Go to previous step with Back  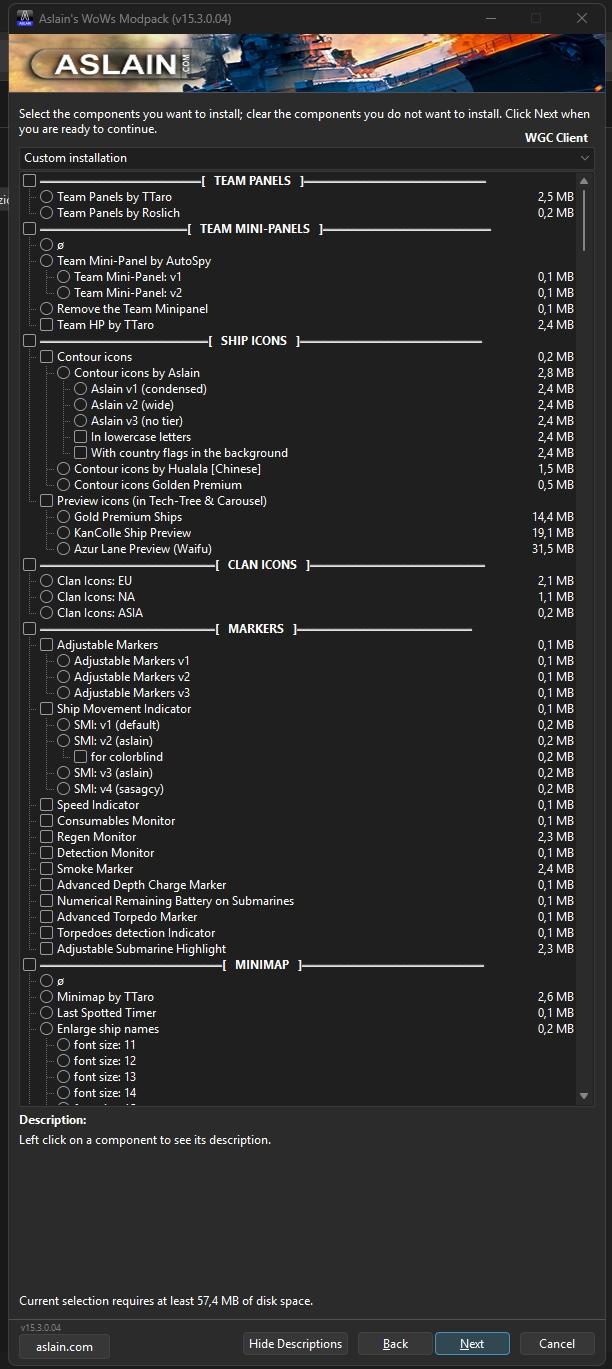[395, 1344]
